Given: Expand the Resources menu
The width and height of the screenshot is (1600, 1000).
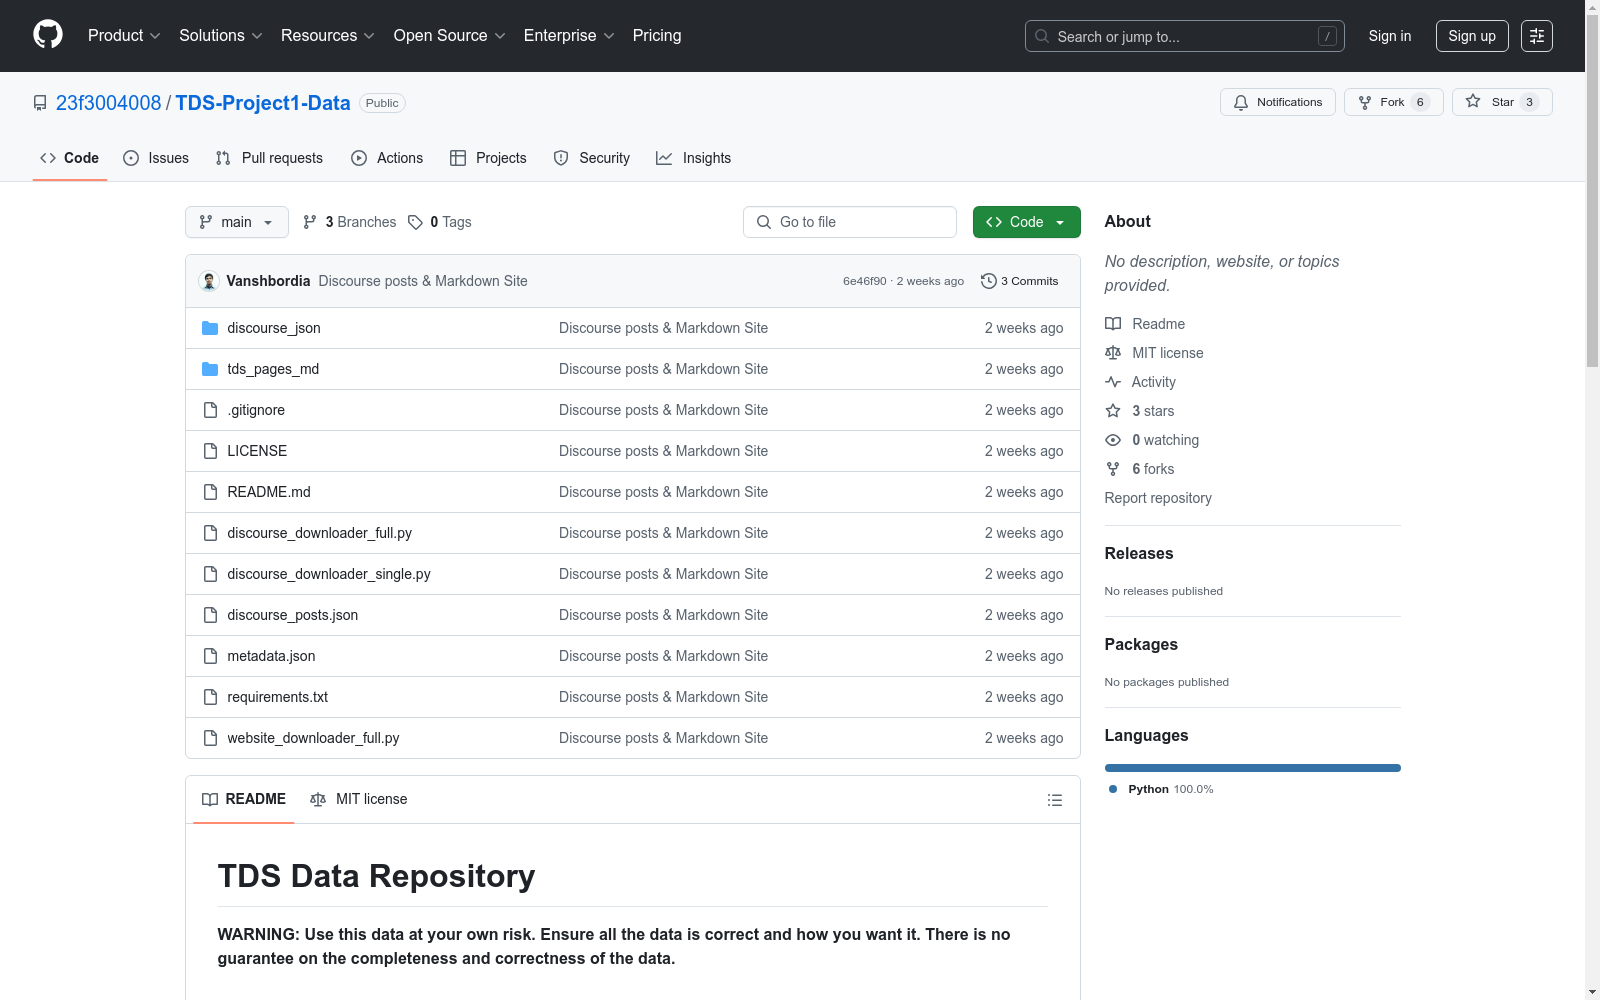Looking at the screenshot, I should tap(328, 36).
